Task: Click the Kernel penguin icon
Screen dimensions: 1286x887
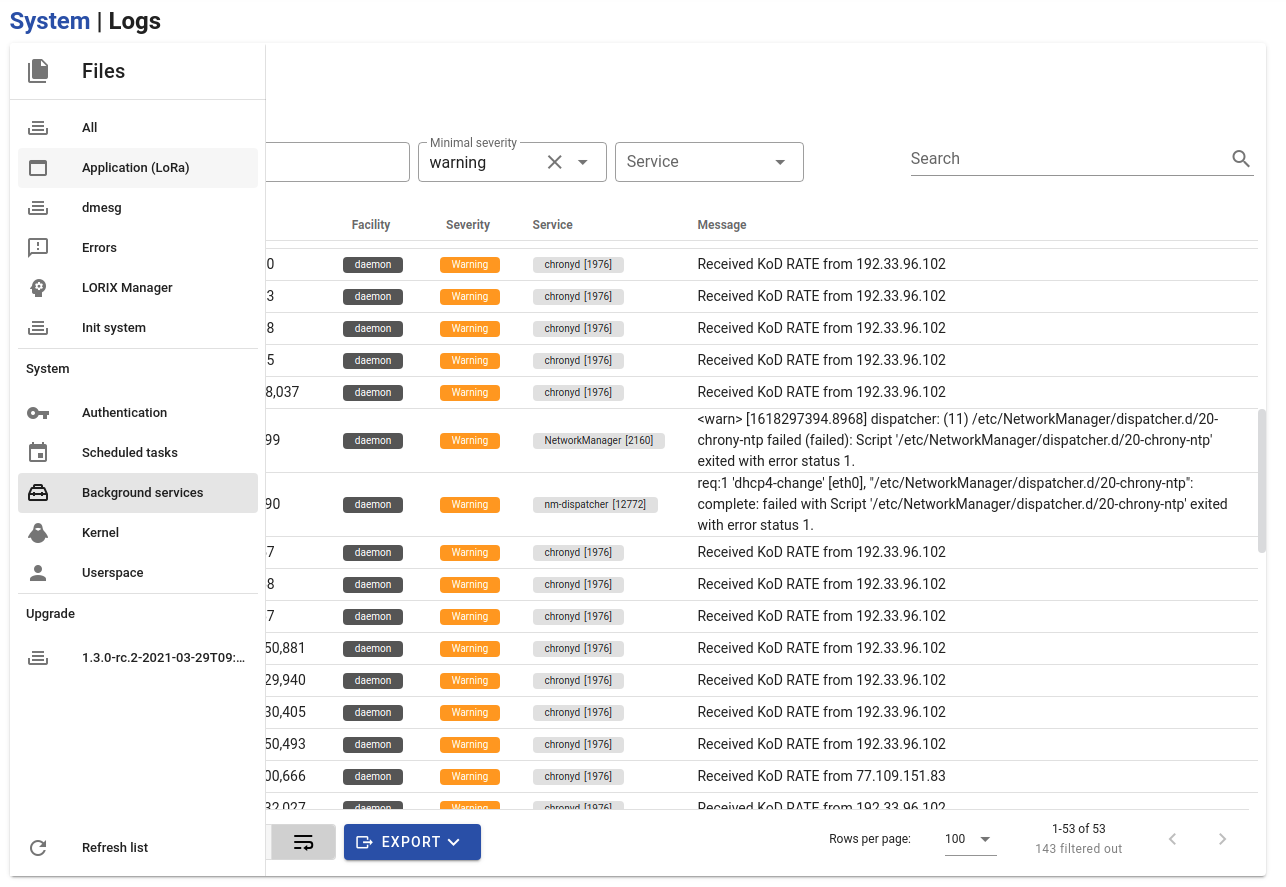Action: (x=38, y=533)
